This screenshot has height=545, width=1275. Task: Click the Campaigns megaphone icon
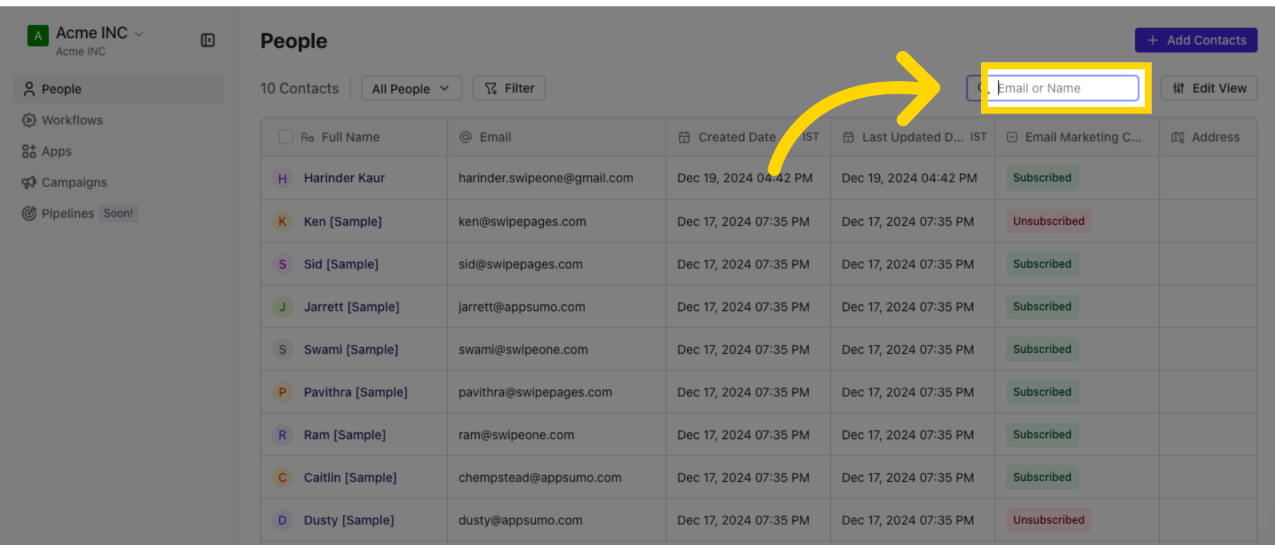point(29,183)
